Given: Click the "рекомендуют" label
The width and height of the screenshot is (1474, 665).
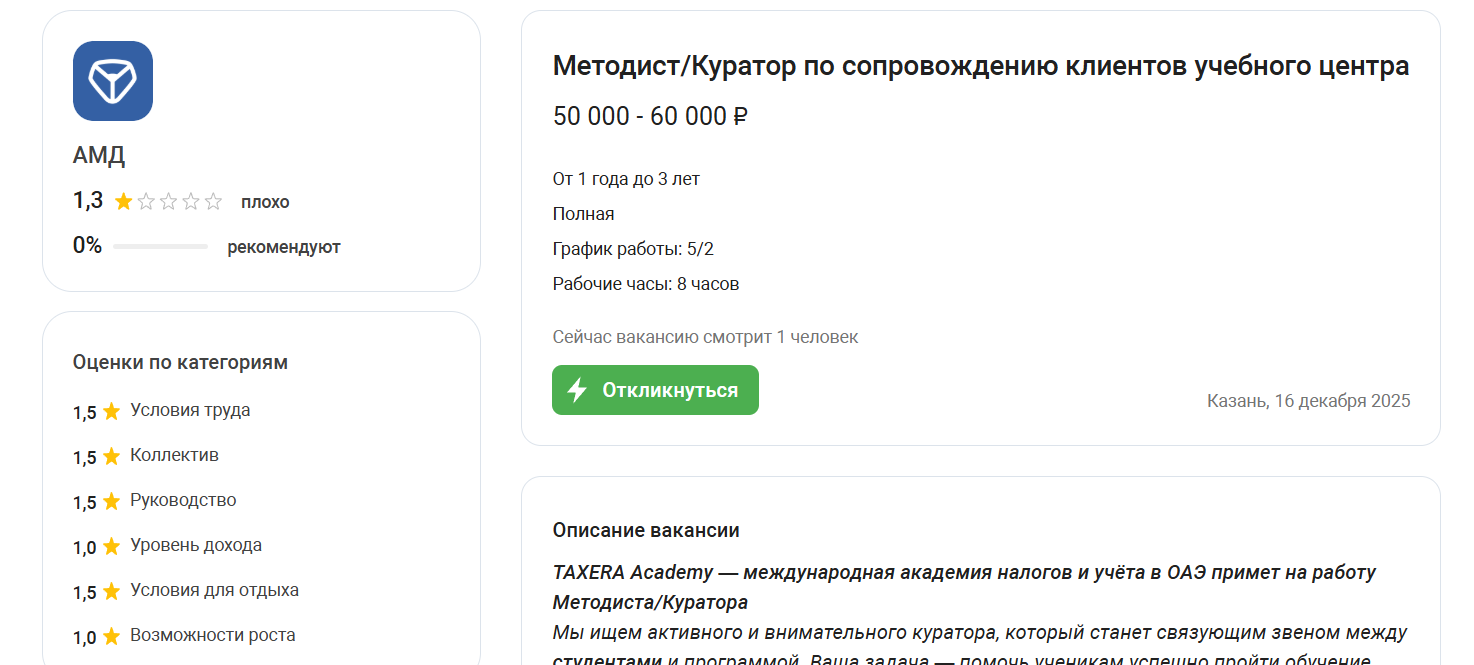Looking at the screenshot, I should click(x=282, y=246).
